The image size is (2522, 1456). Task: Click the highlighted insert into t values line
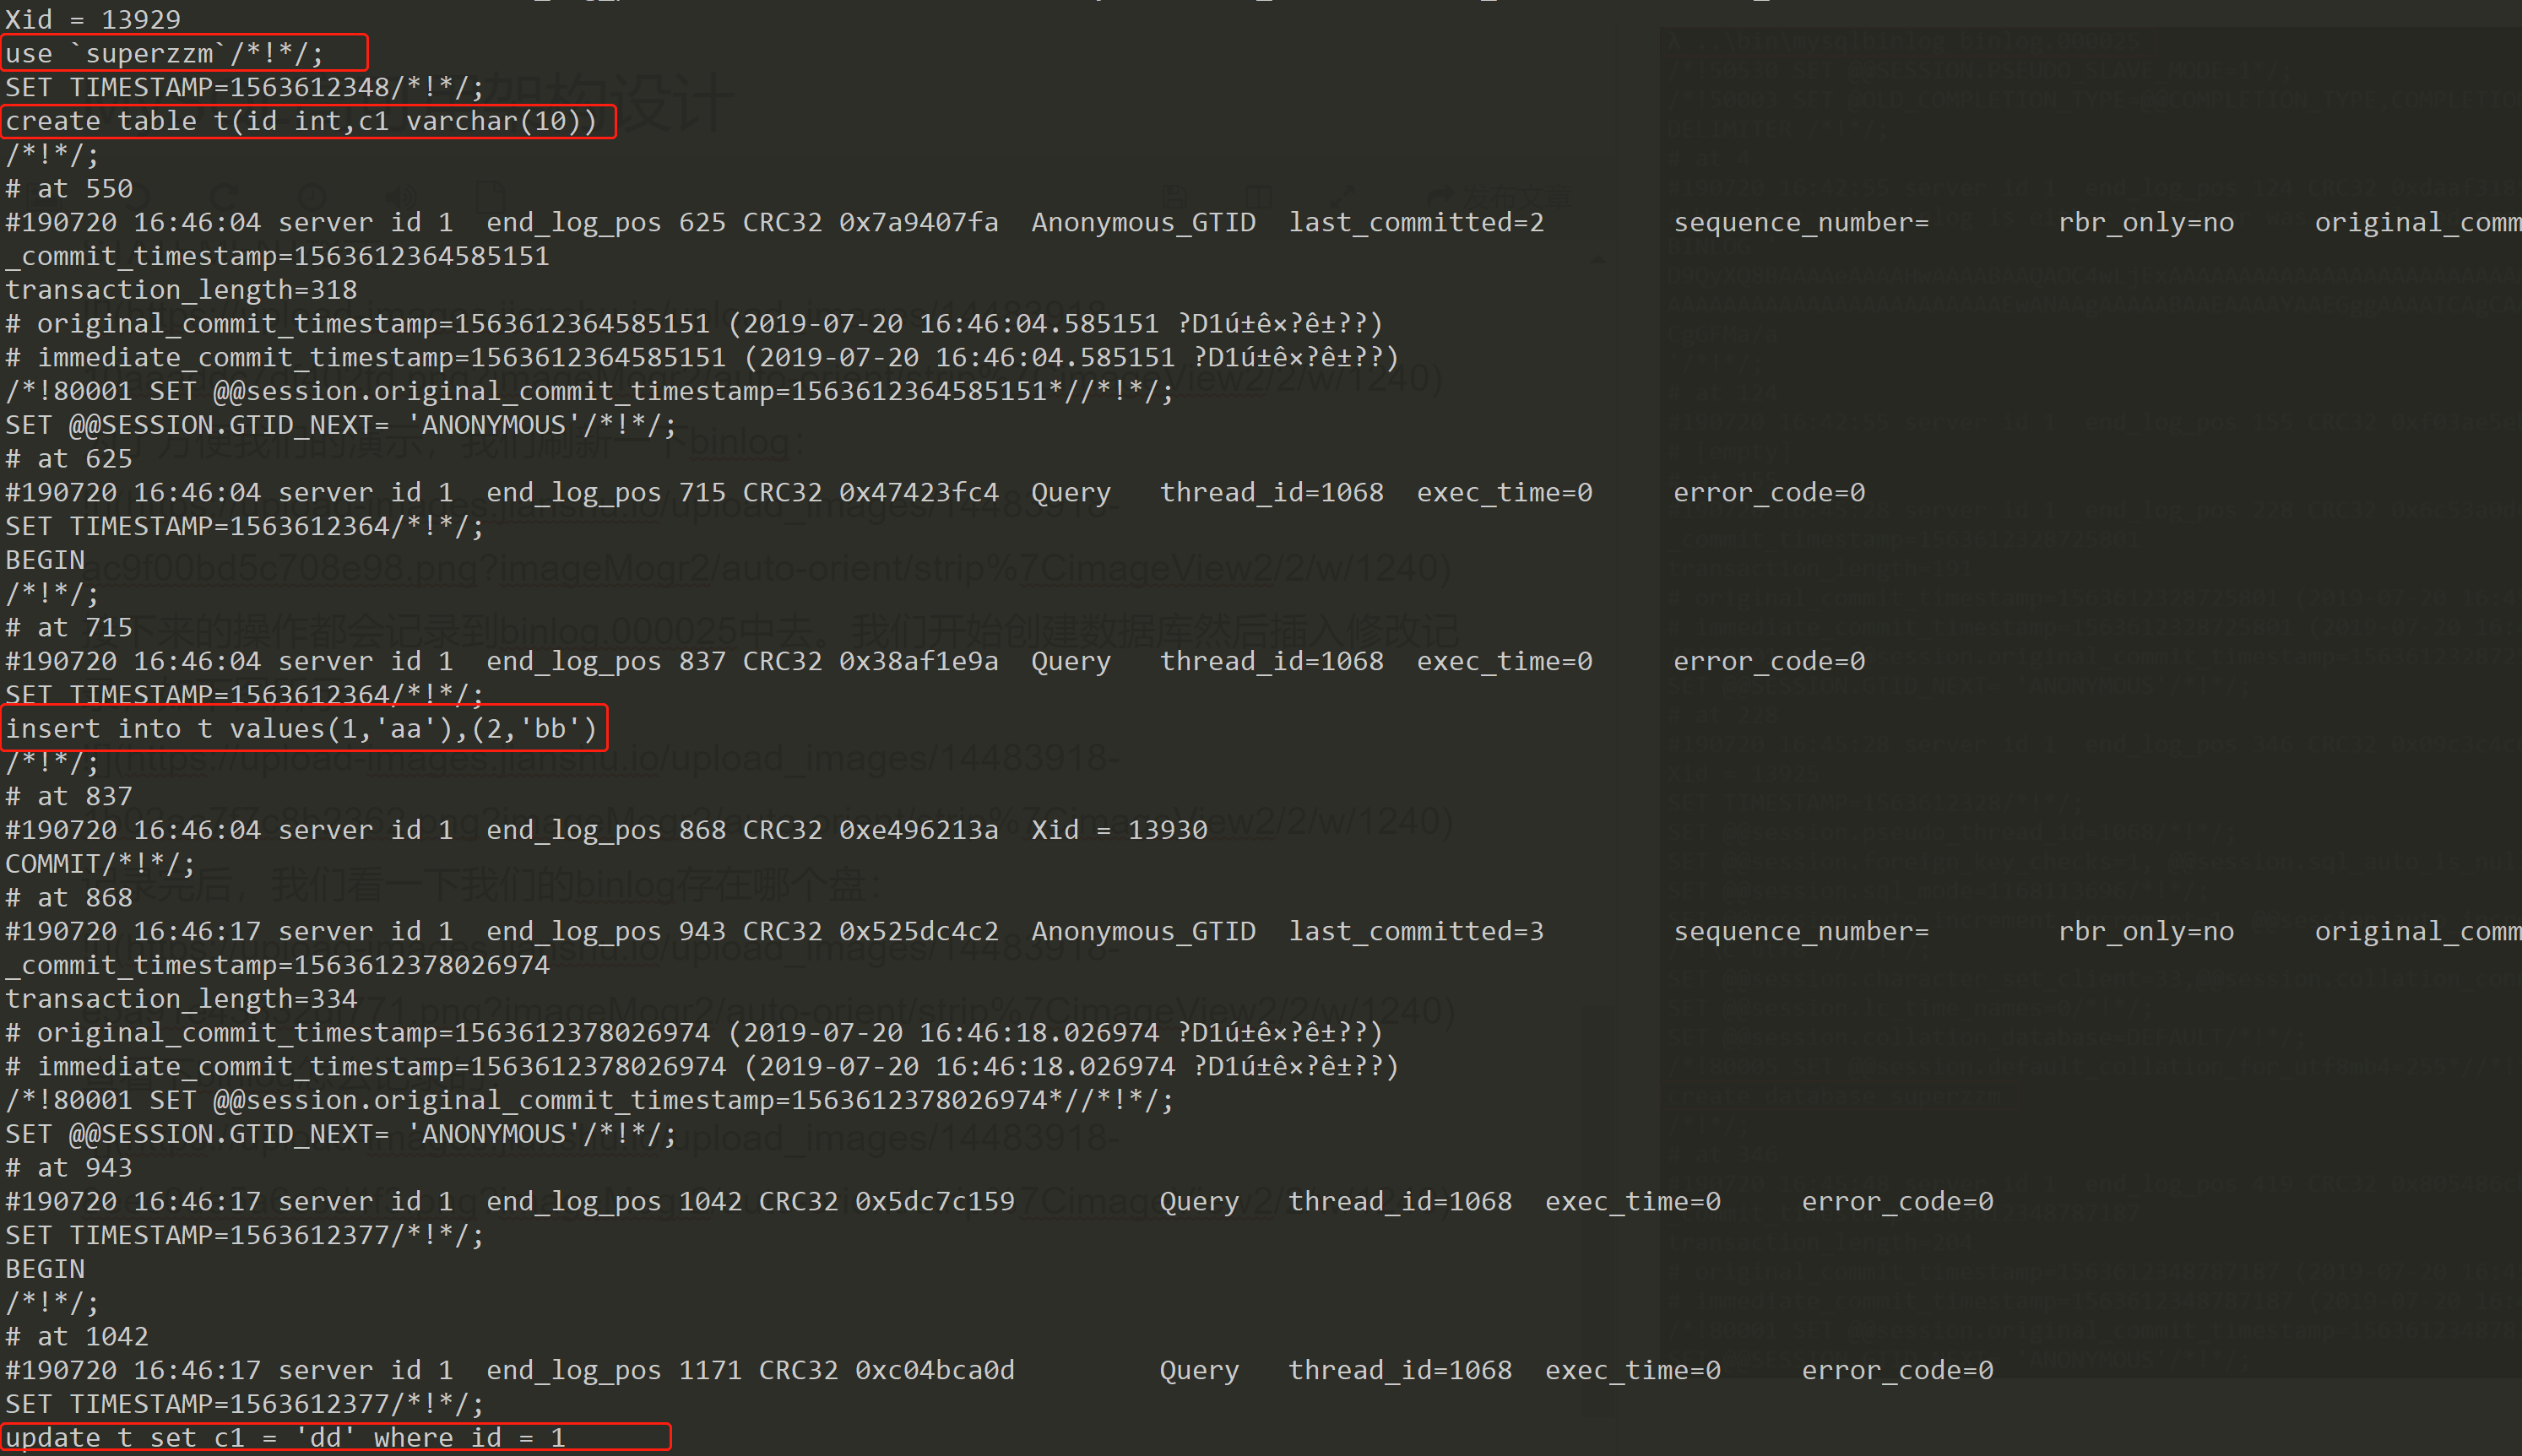(x=300, y=728)
